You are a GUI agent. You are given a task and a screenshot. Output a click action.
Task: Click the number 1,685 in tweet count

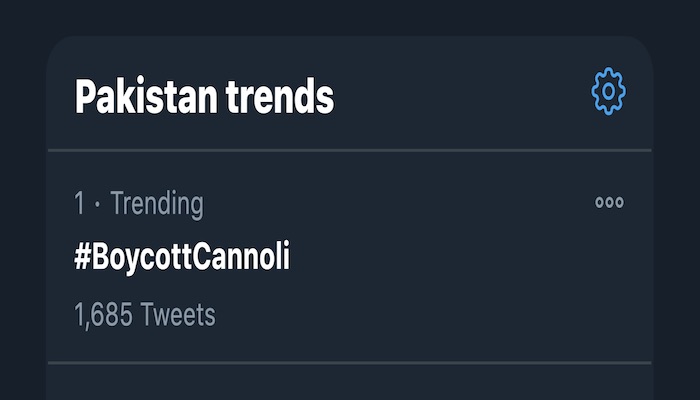pos(103,315)
